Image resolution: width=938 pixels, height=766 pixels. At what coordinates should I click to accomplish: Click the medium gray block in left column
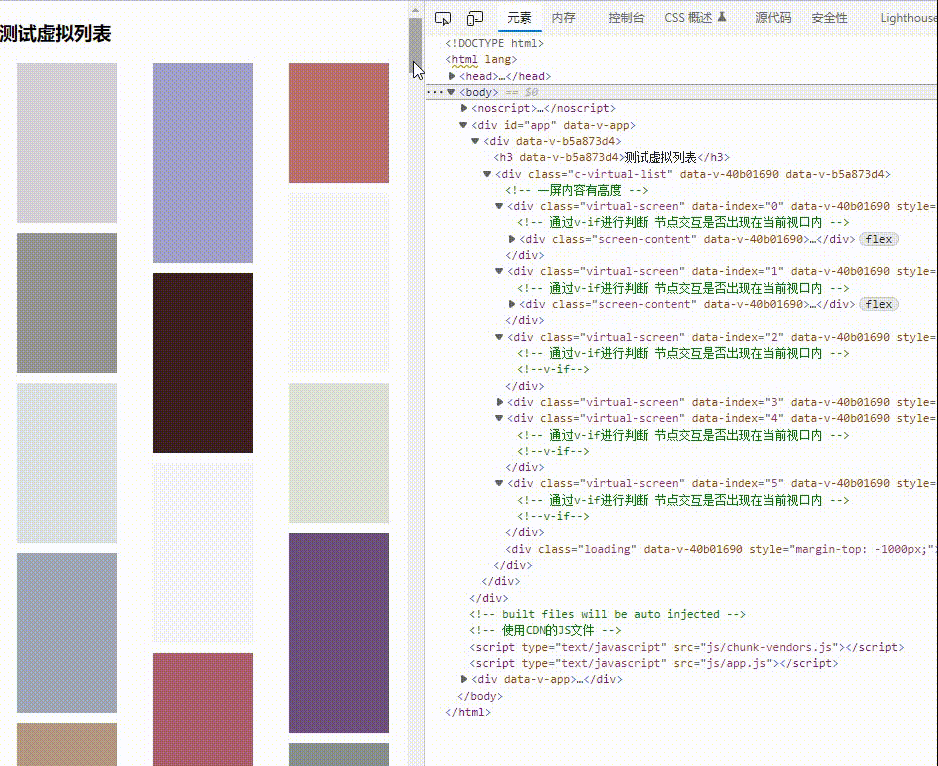67,303
